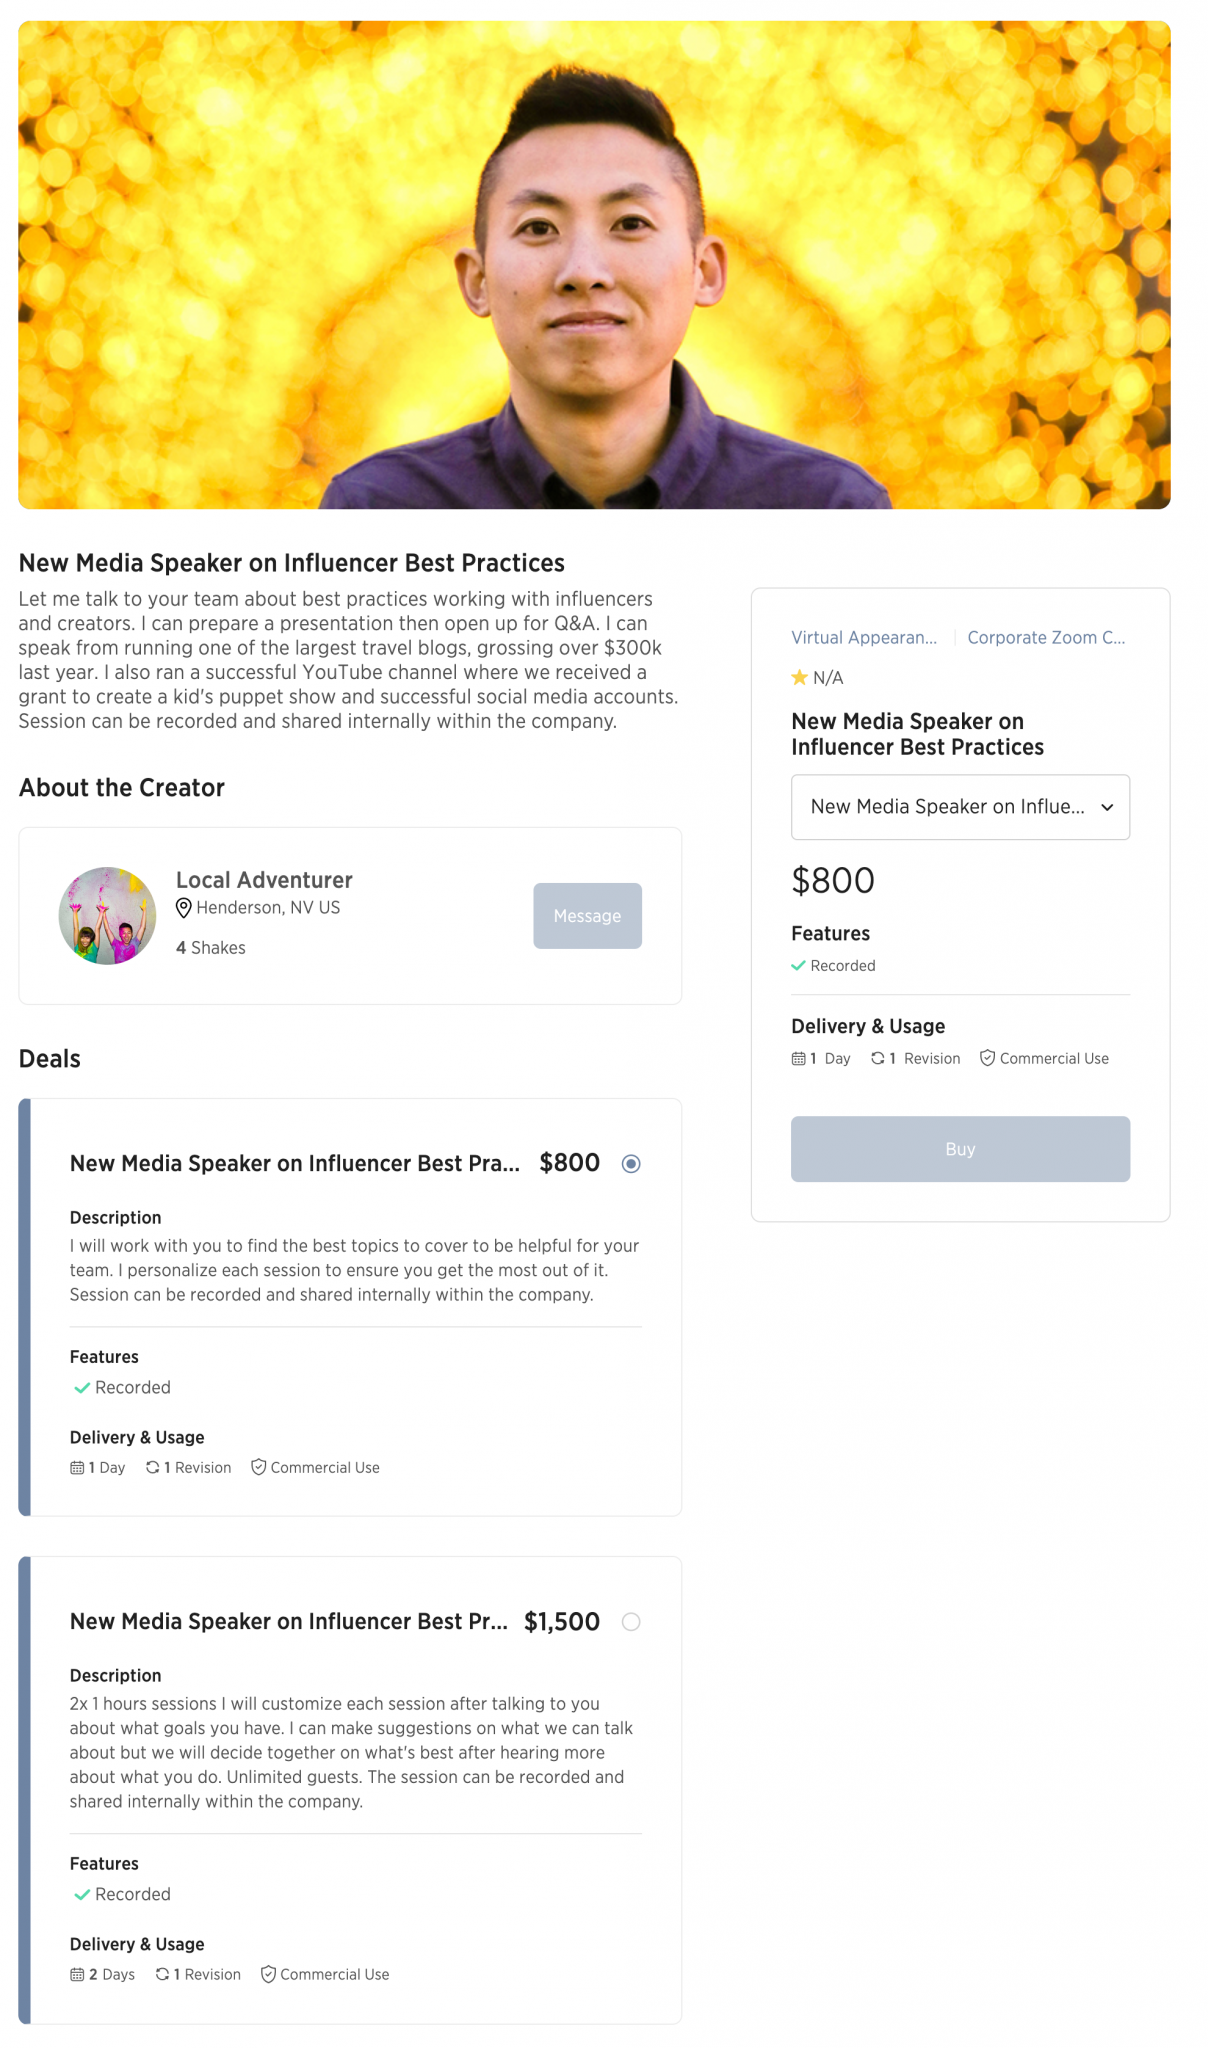Select the $1,500 deal radio button
The width and height of the screenshot is (1208, 2048).
(x=631, y=1621)
